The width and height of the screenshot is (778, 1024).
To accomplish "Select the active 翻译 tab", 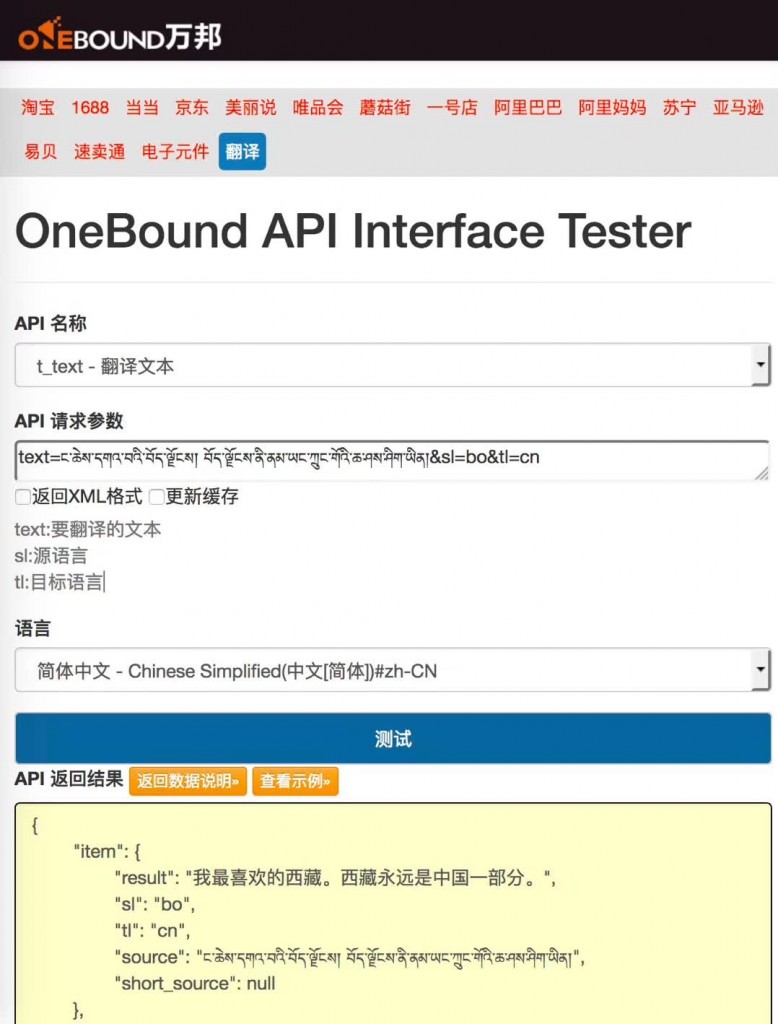I will pyautogui.click(x=242, y=152).
